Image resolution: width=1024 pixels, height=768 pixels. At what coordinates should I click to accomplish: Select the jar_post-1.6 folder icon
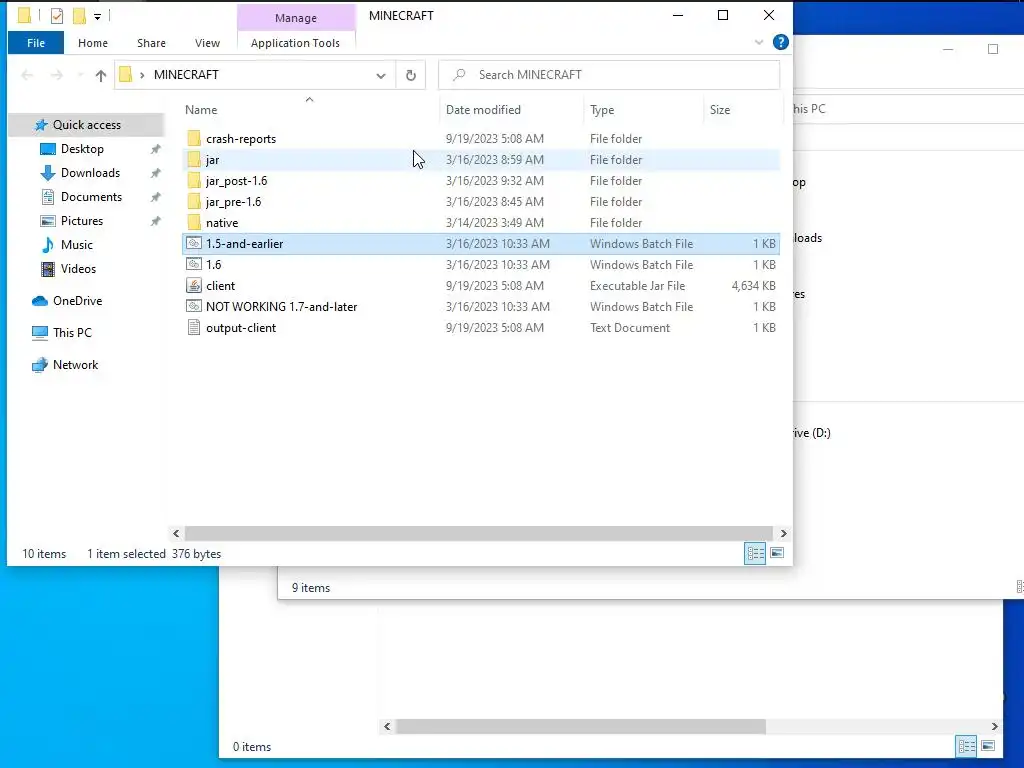194,180
